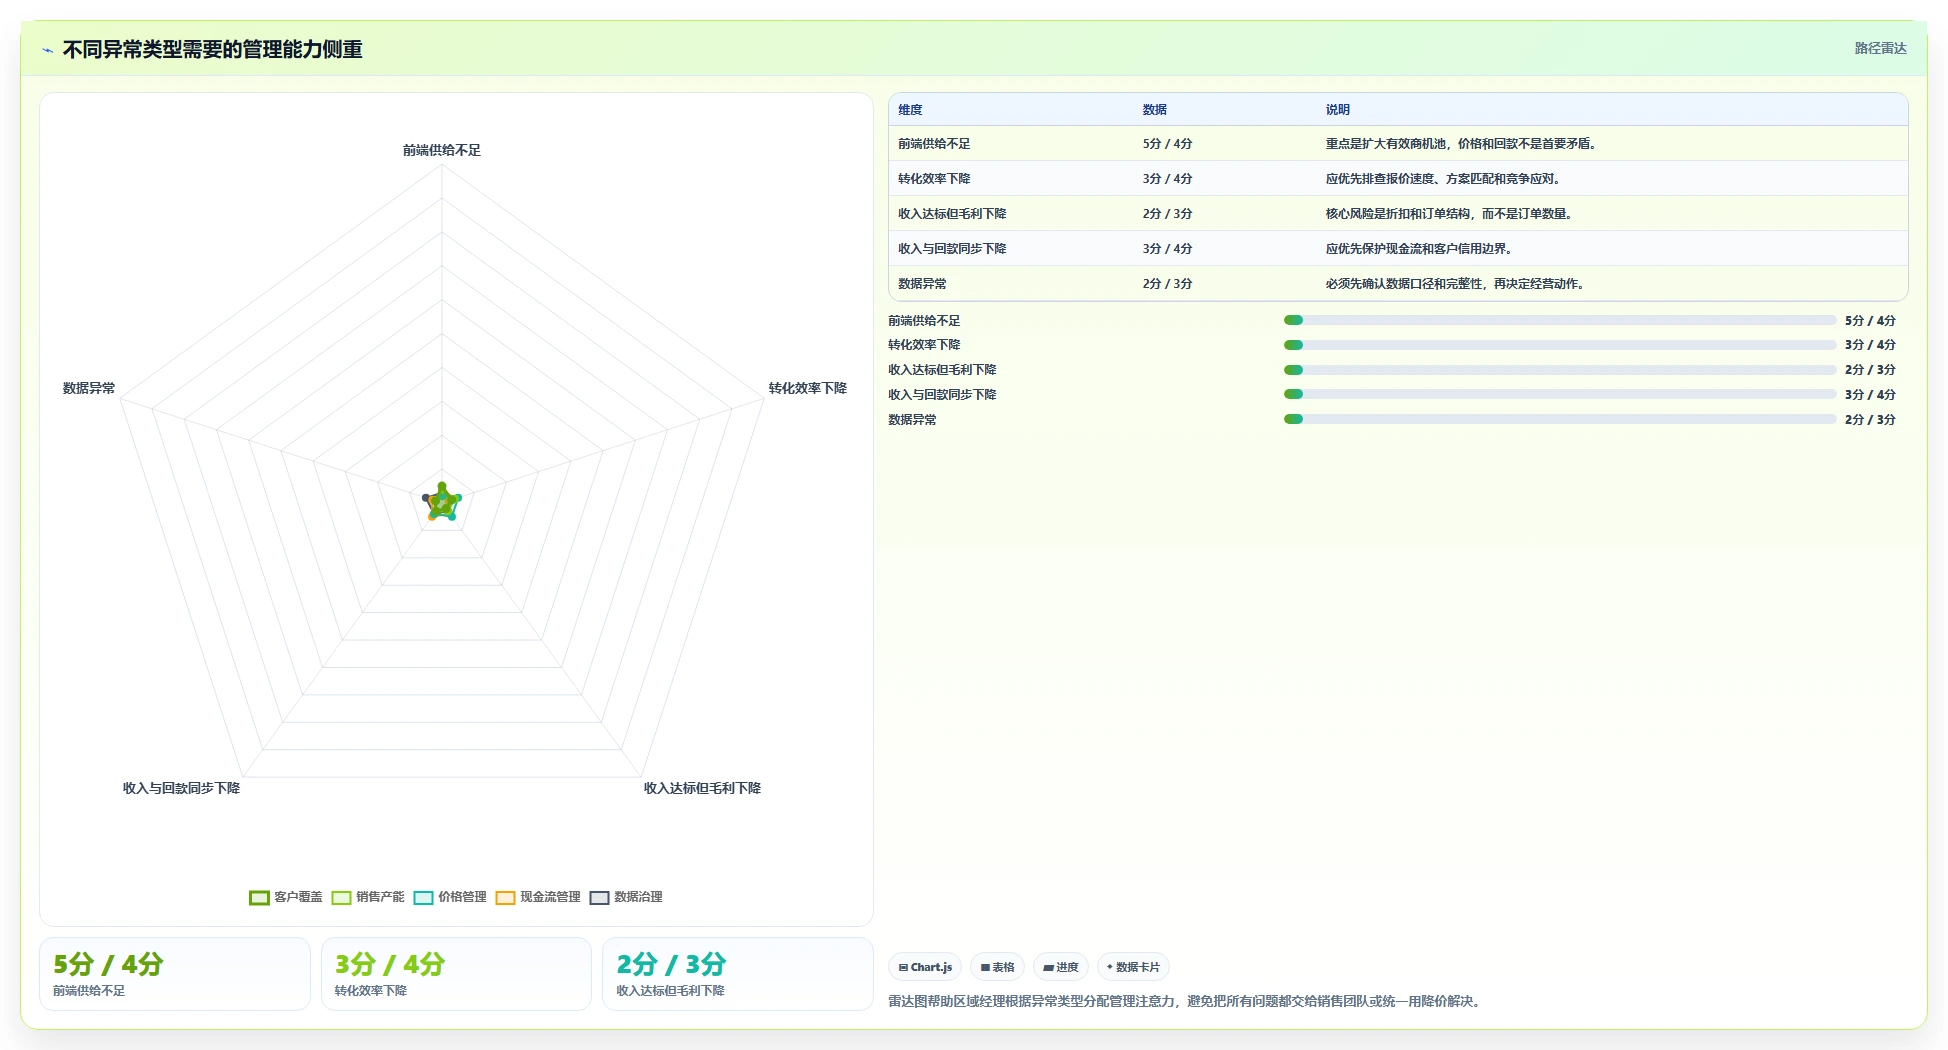The image size is (1948, 1050).
Task: Click the radar axis label 转化效率下降
Action: [x=808, y=388]
